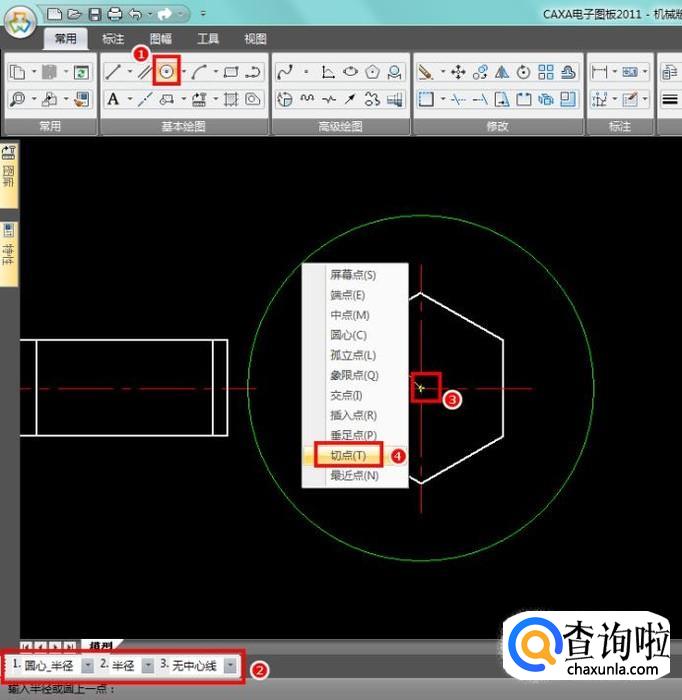
Task: Switch to the 工具 ribbon tab
Action: [x=208, y=39]
